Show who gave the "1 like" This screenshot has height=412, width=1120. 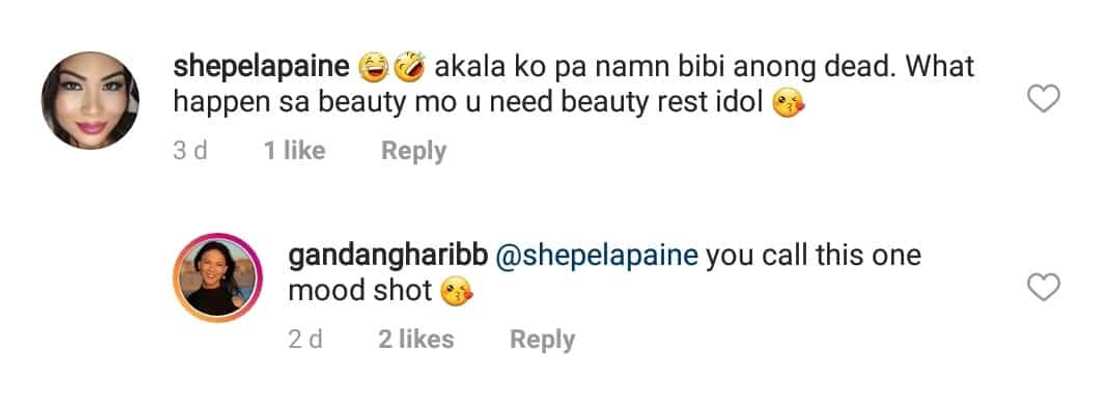tap(294, 151)
